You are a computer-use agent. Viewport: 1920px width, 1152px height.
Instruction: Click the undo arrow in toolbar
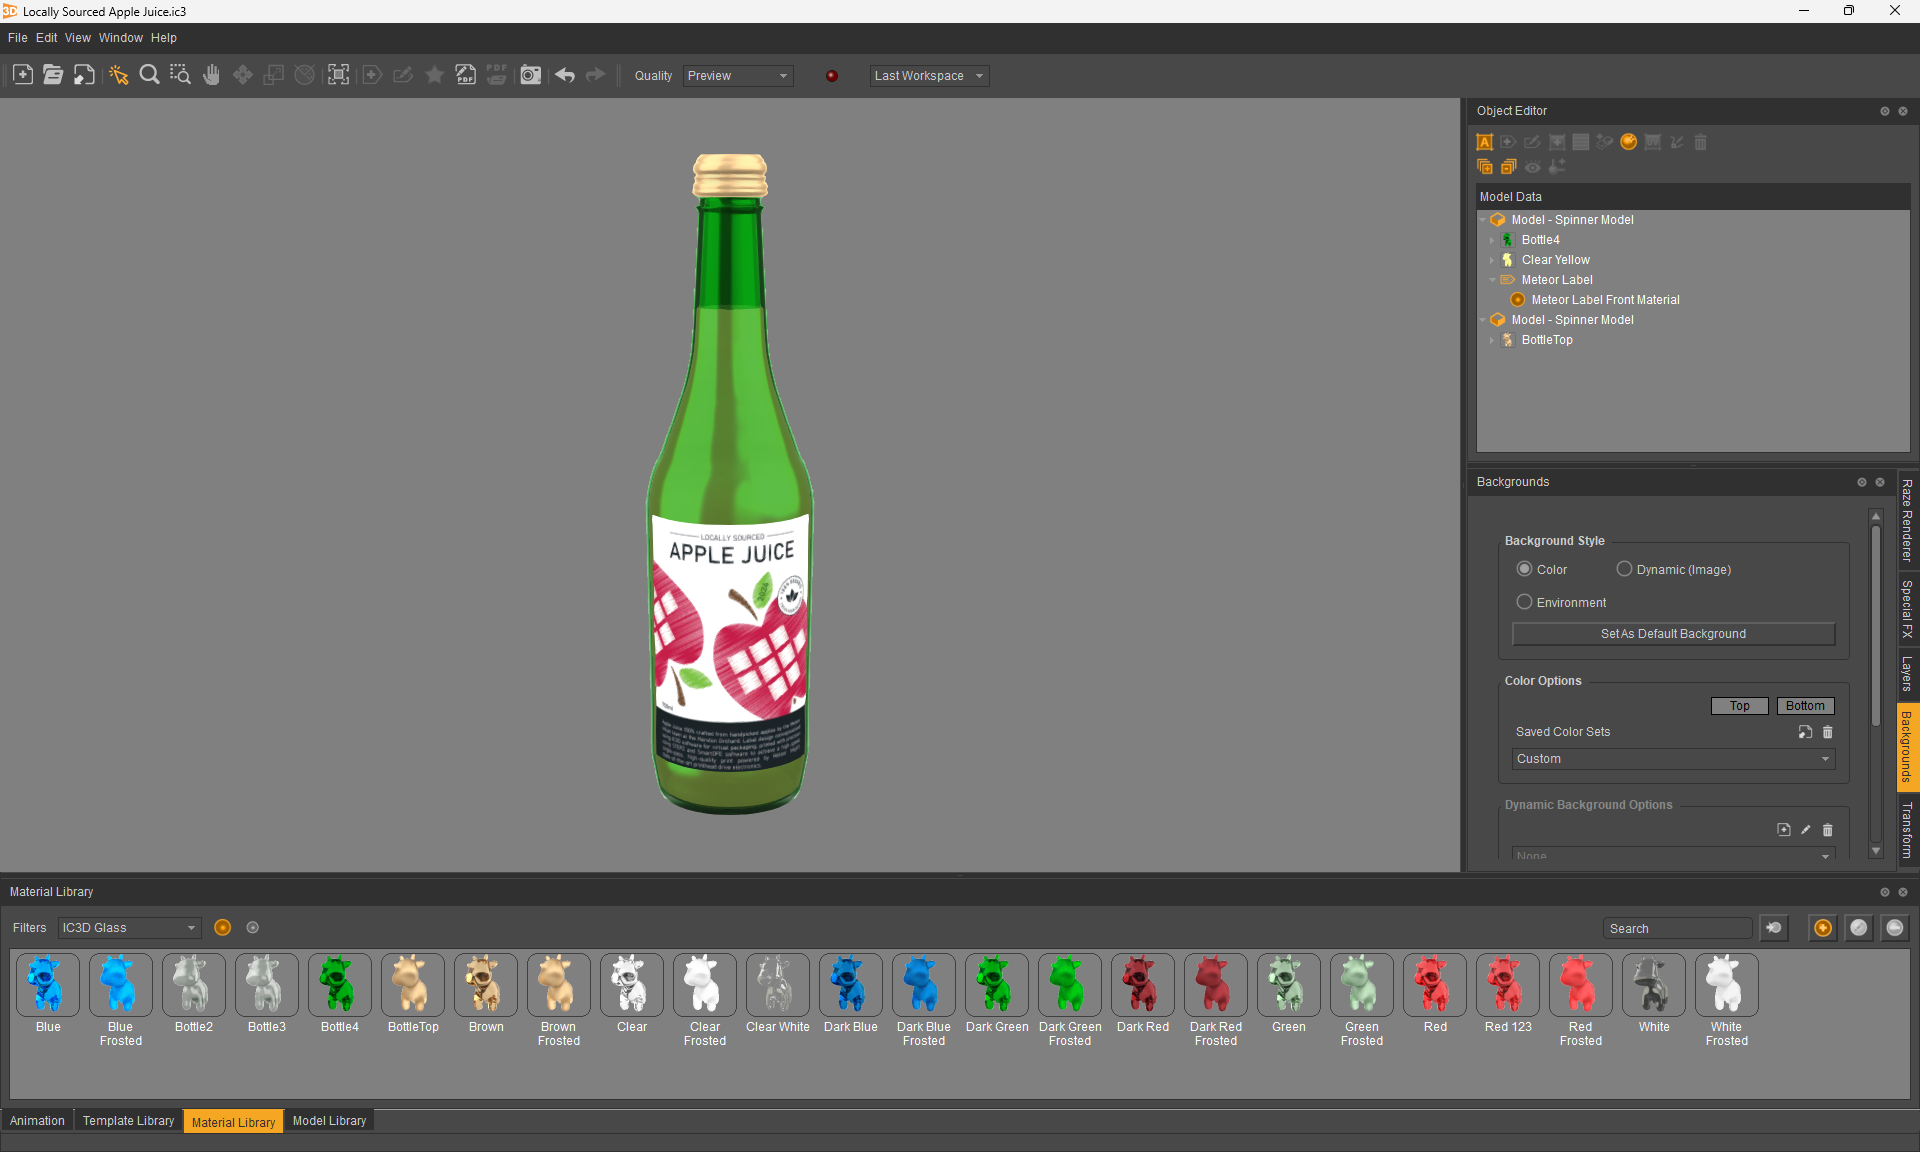(565, 75)
